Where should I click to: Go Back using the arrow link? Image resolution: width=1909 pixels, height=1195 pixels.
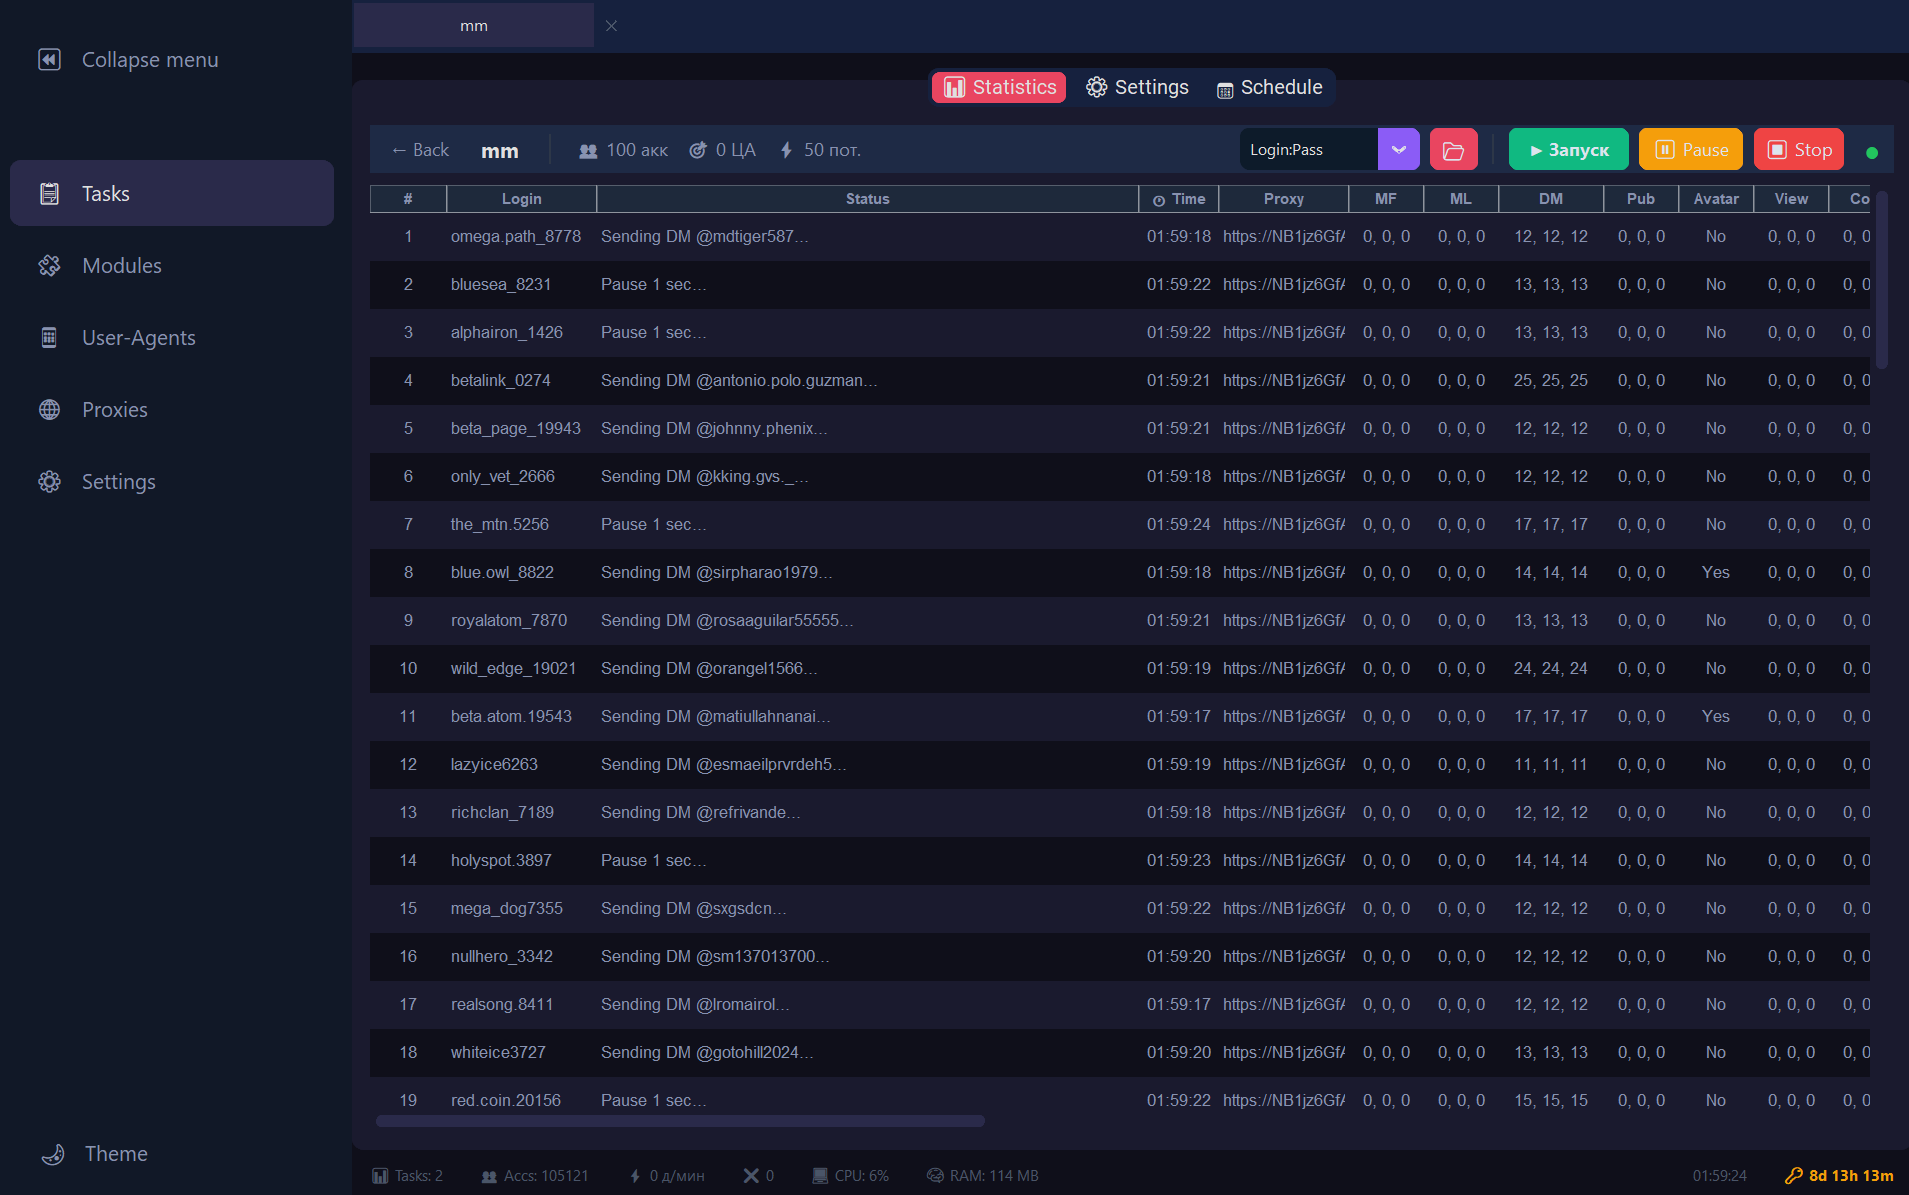tap(420, 150)
